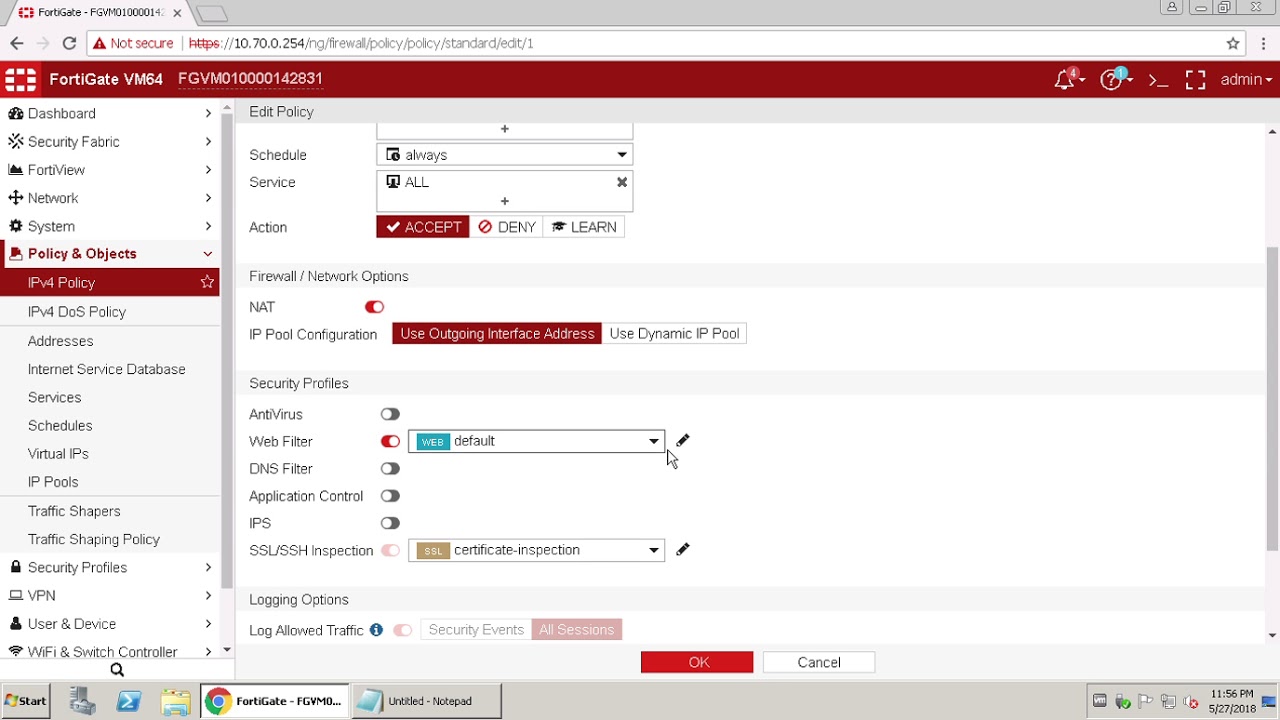This screenshot has height=720, width=1280.
Task: Reload the browser page
Action: (x=69, y=43)
